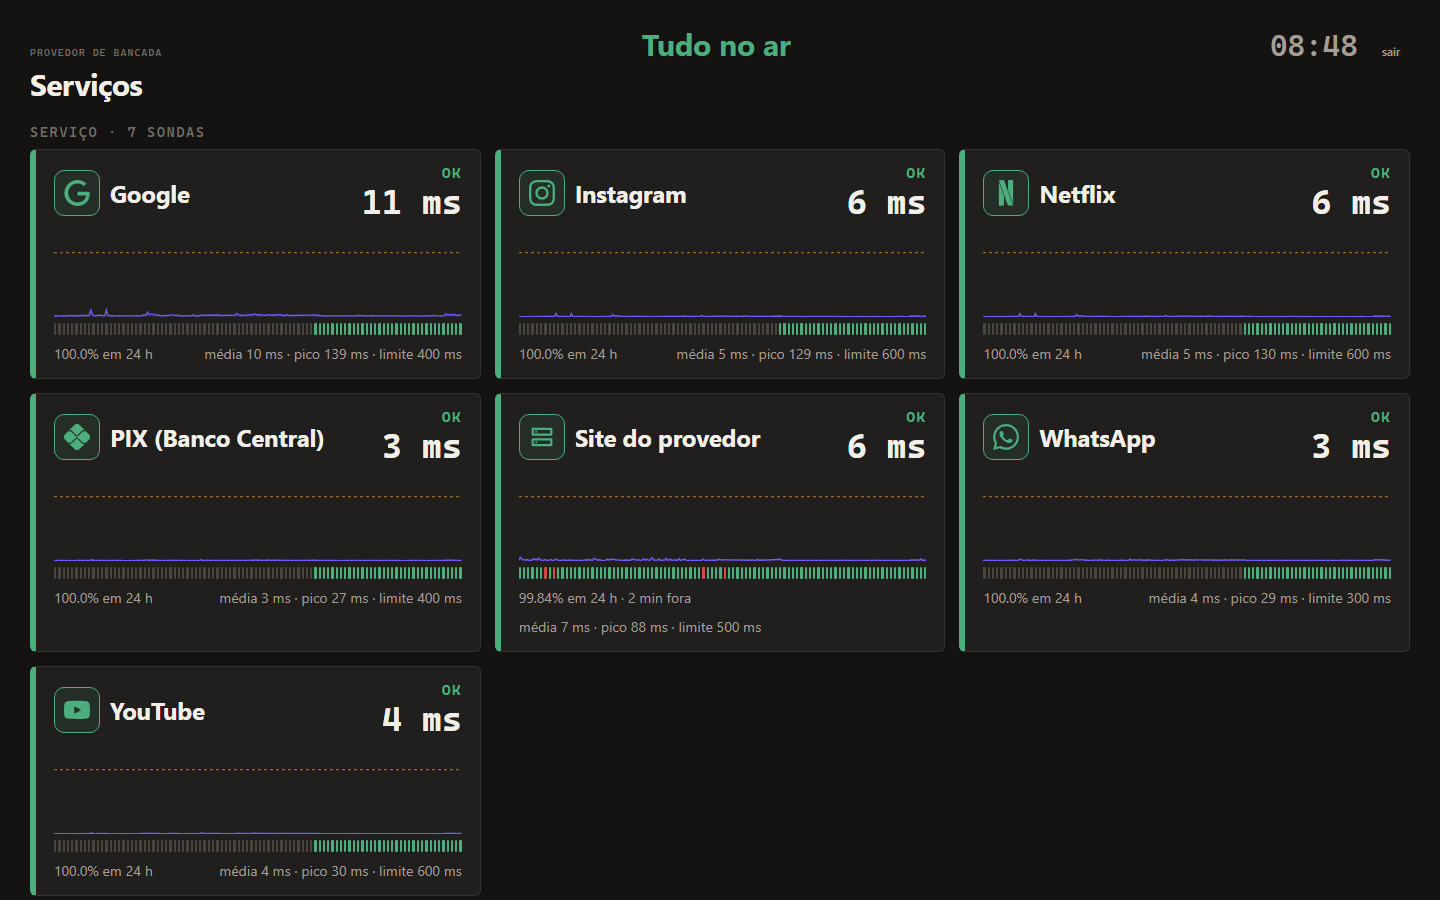Click the Tudo no ar status heading
1440x900 pixels.
(716, 46)
